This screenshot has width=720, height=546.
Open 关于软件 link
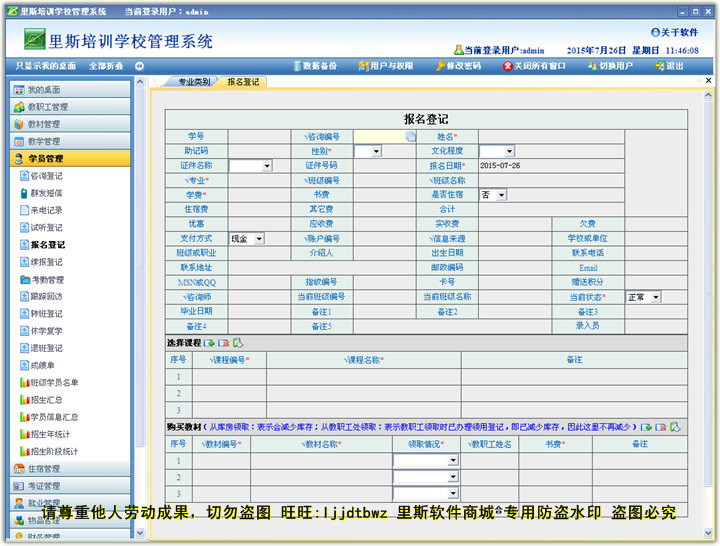click(675, 32)
